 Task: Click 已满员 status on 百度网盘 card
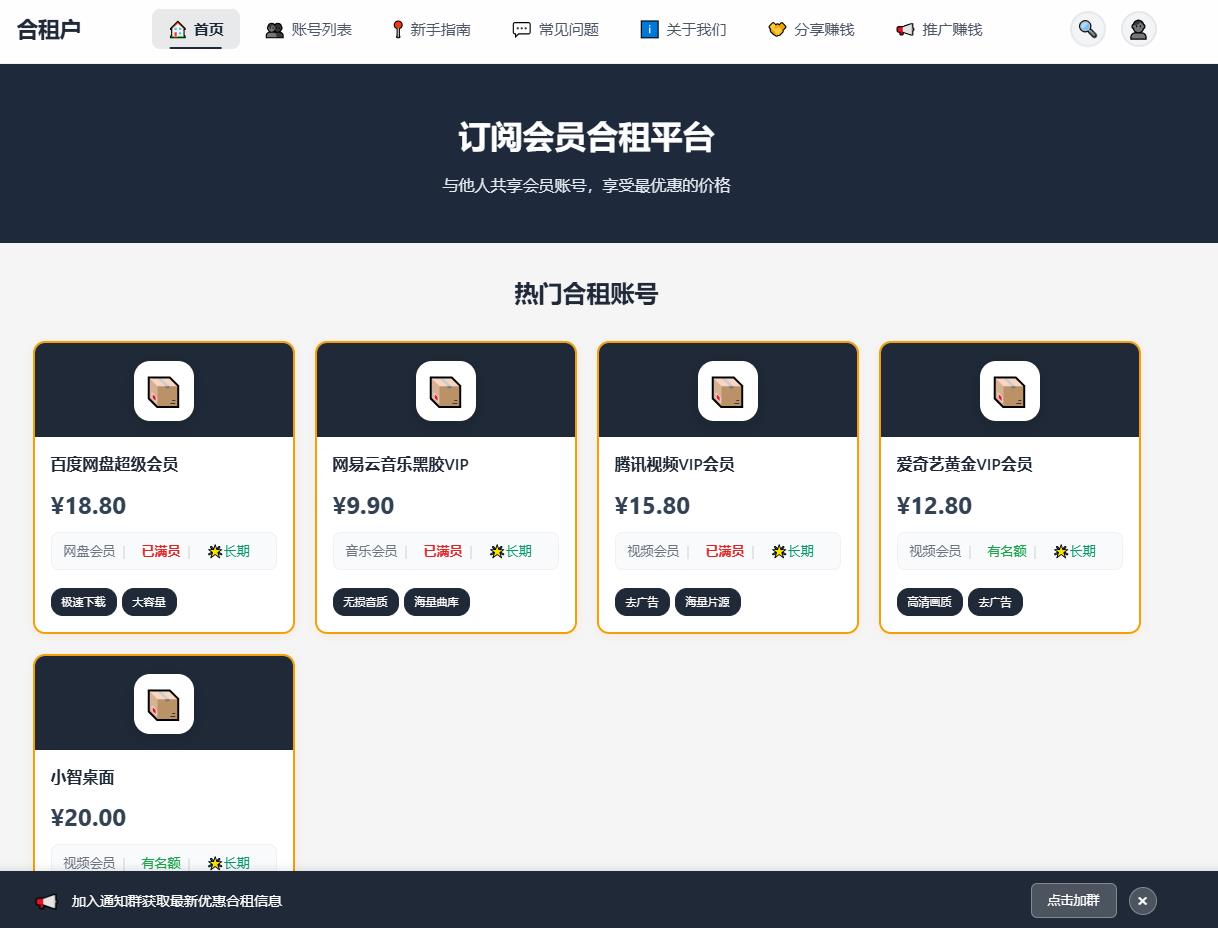tap(161, 551)
